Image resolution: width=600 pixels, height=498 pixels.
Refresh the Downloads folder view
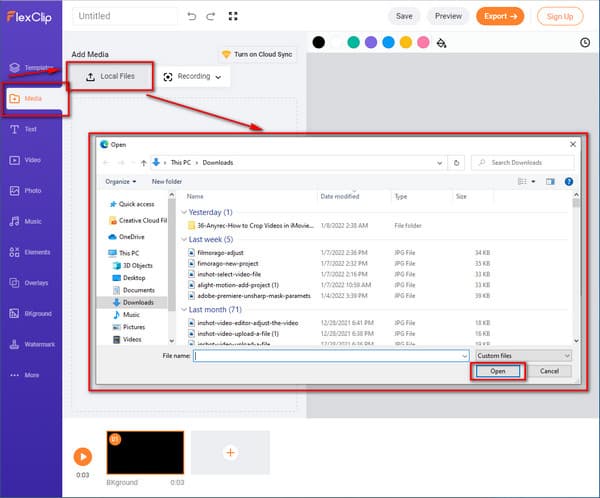(x=456, y=163)
